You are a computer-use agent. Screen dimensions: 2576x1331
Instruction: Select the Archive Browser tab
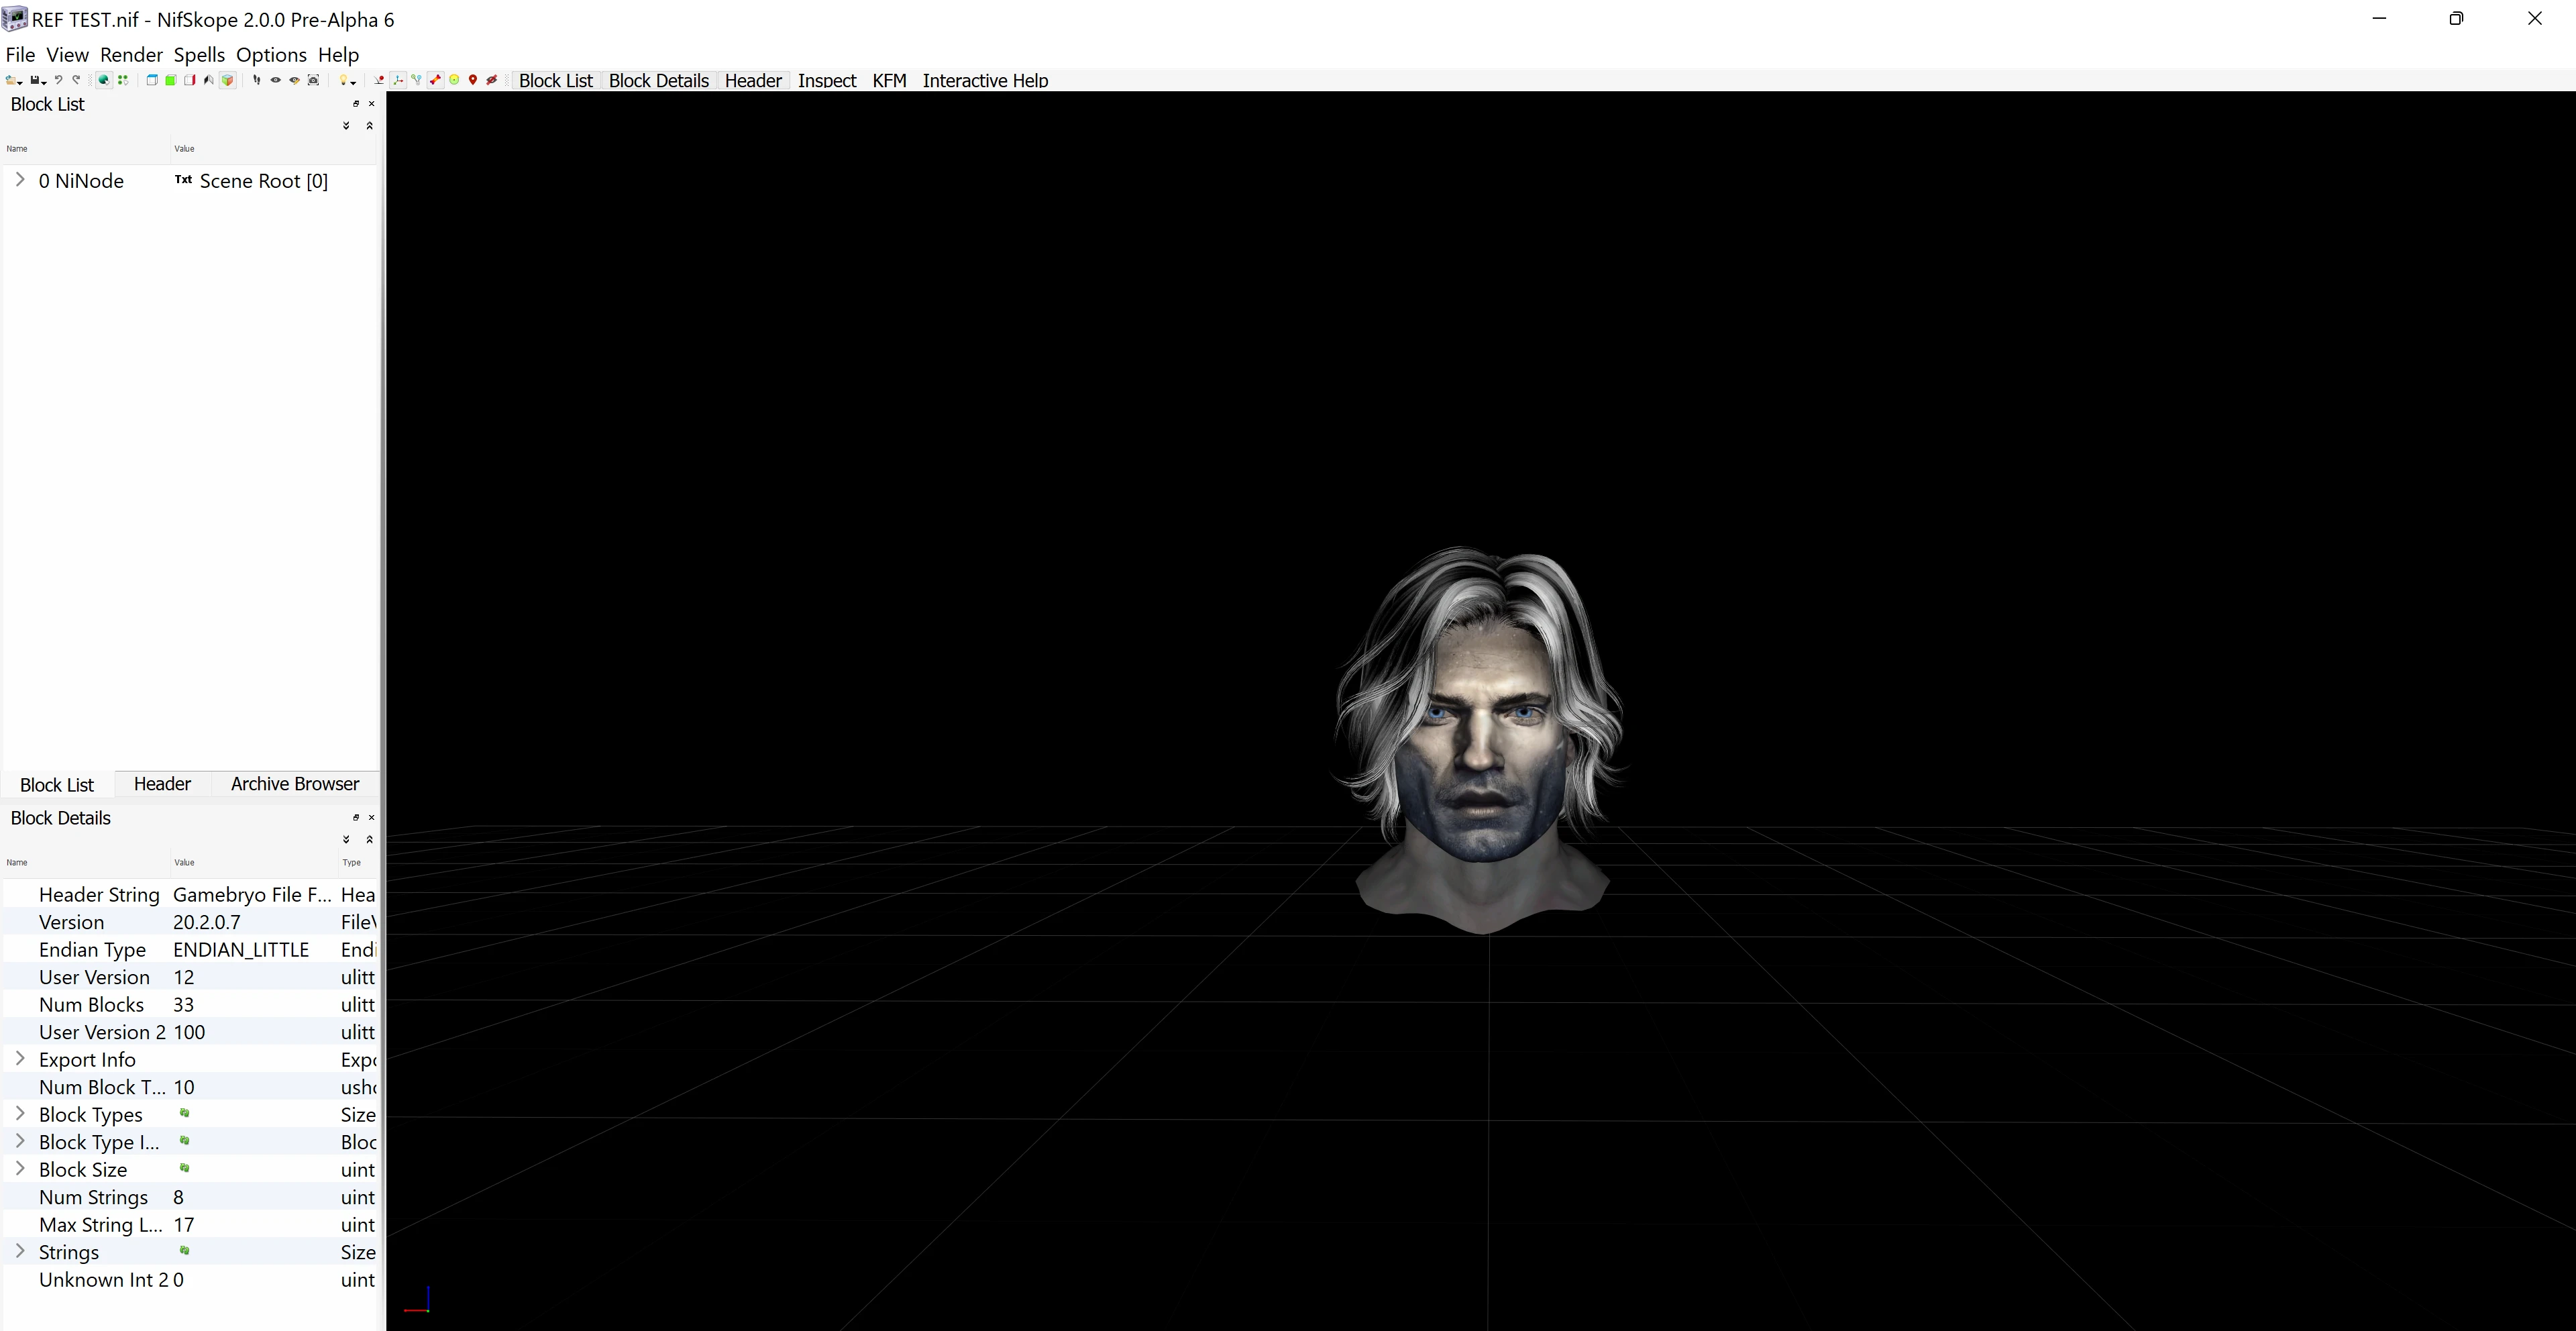pyautogui.click(x=295, y=783)
